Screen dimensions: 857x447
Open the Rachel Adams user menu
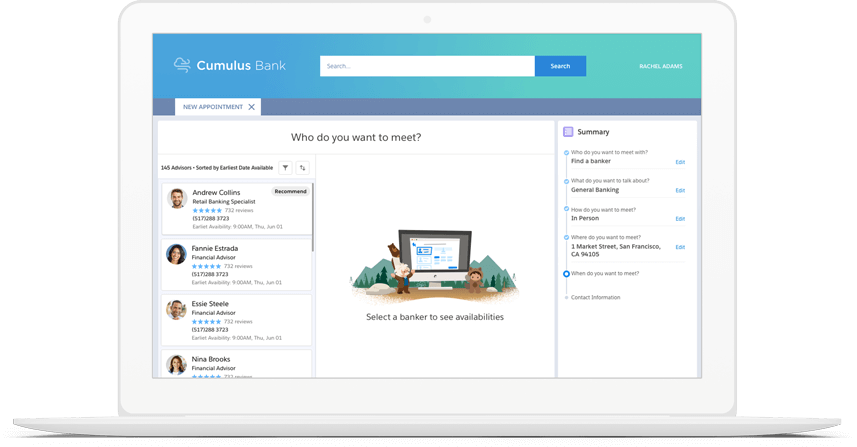tap(660, 66)
